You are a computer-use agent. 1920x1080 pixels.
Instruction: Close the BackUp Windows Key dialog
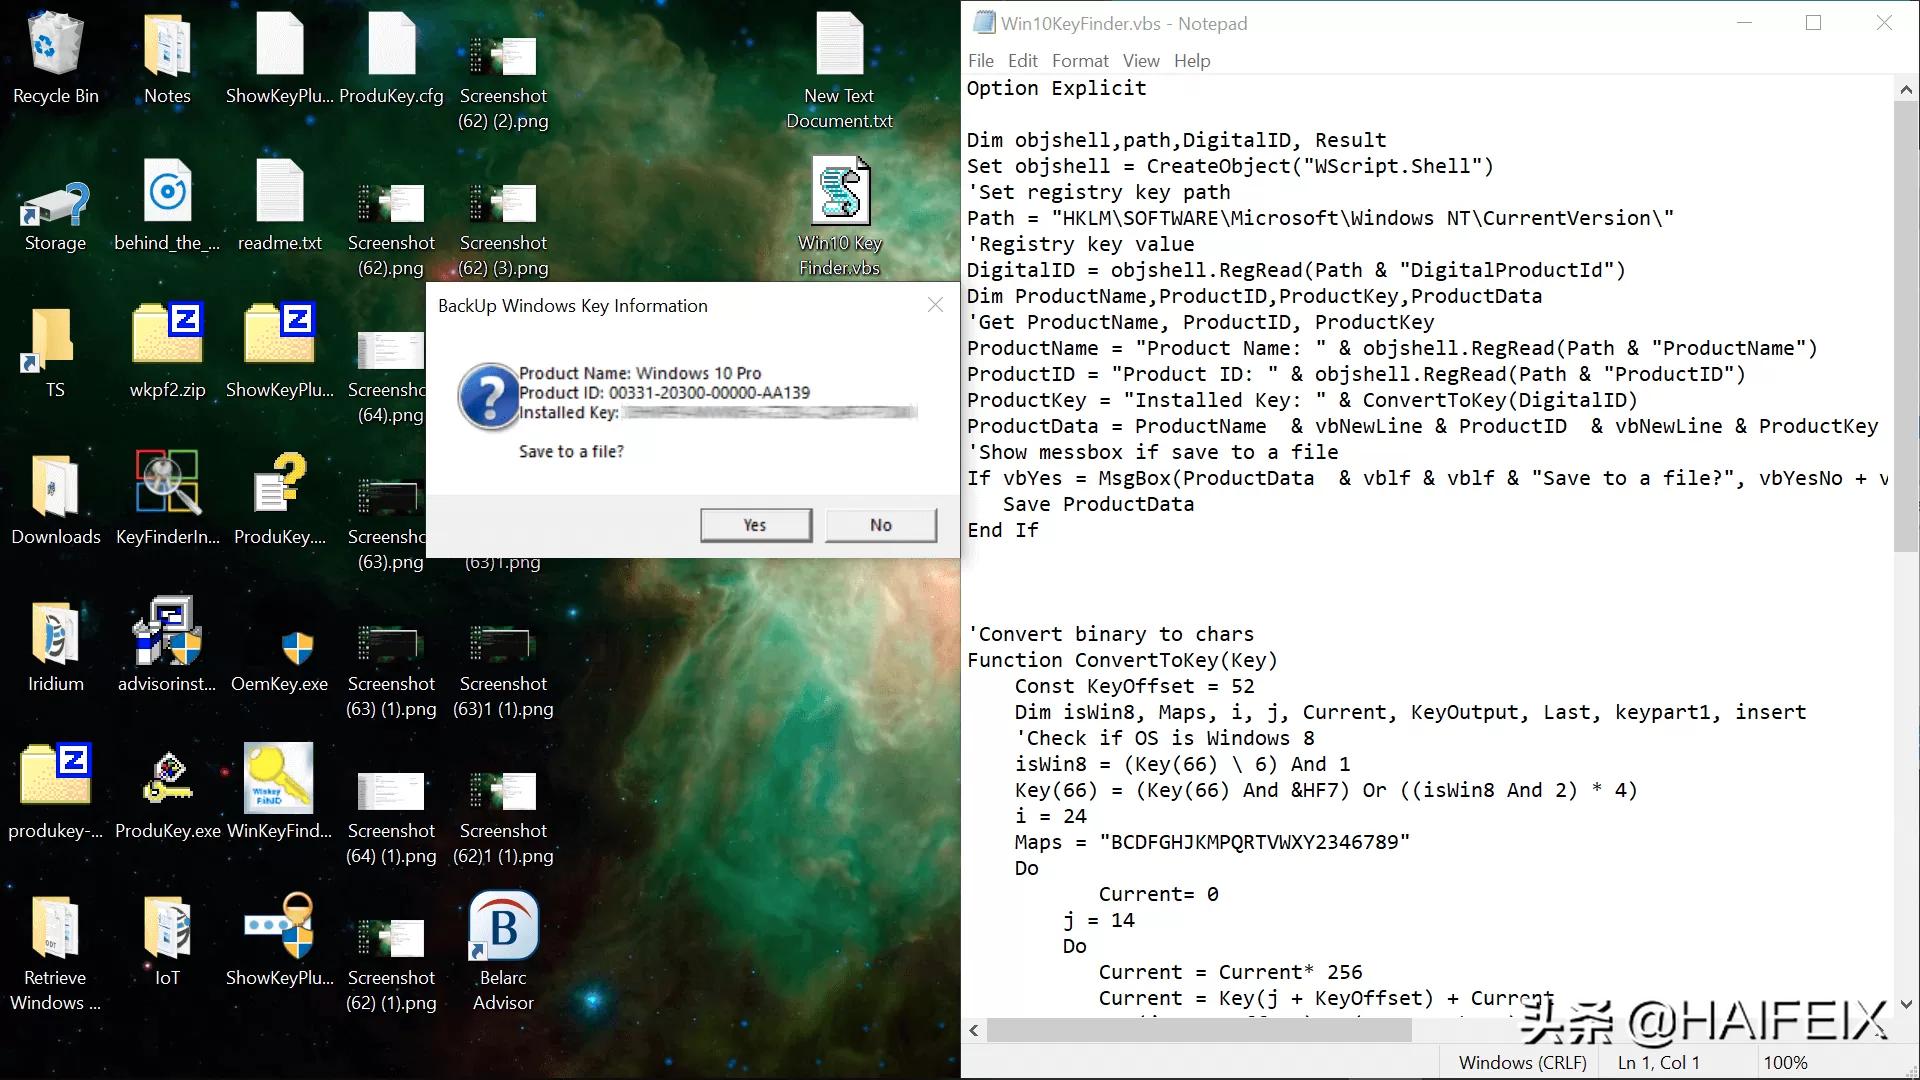click(934, 305)
